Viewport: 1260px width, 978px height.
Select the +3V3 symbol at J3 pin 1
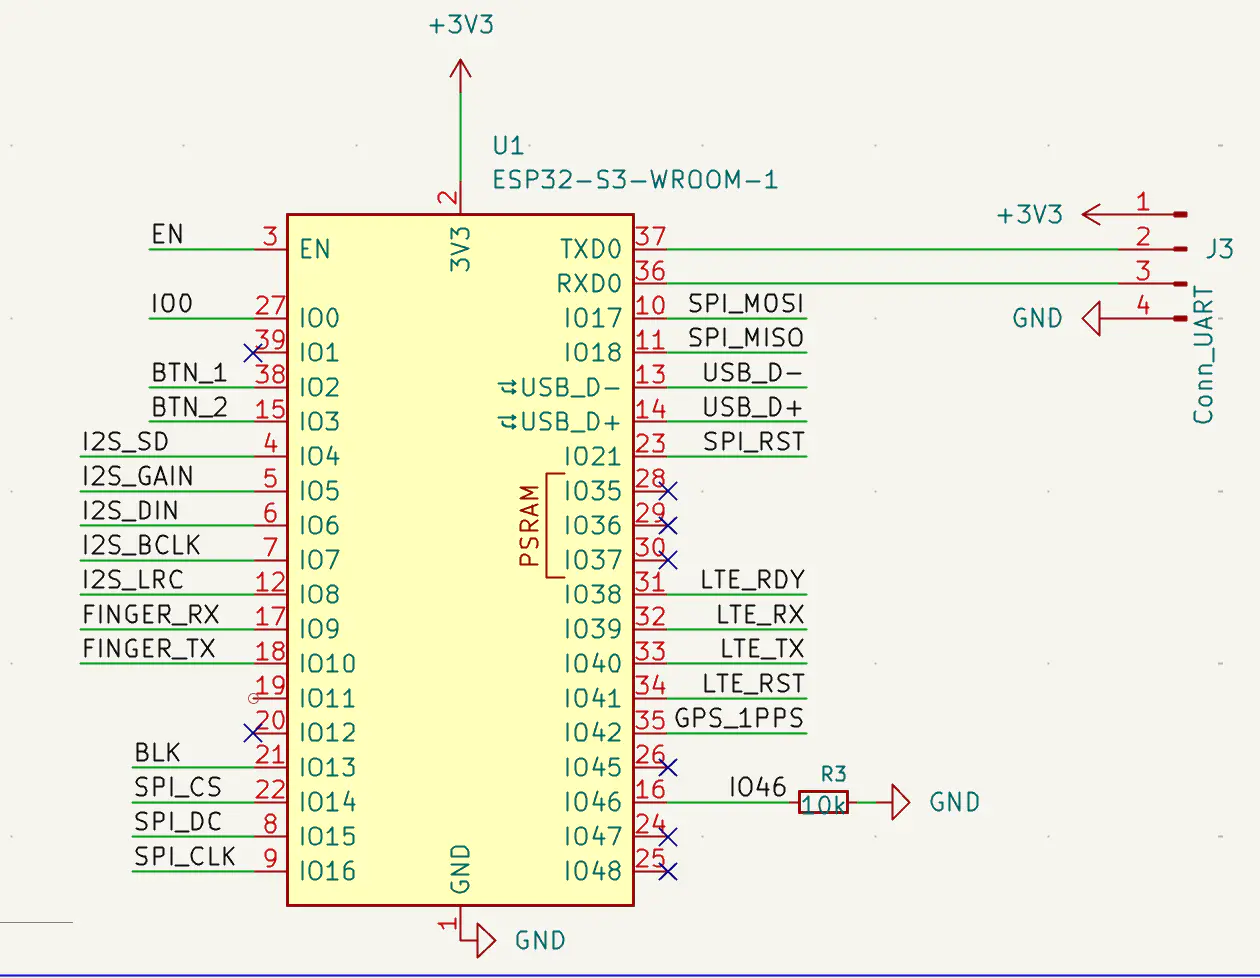(x=1092, y=214)
